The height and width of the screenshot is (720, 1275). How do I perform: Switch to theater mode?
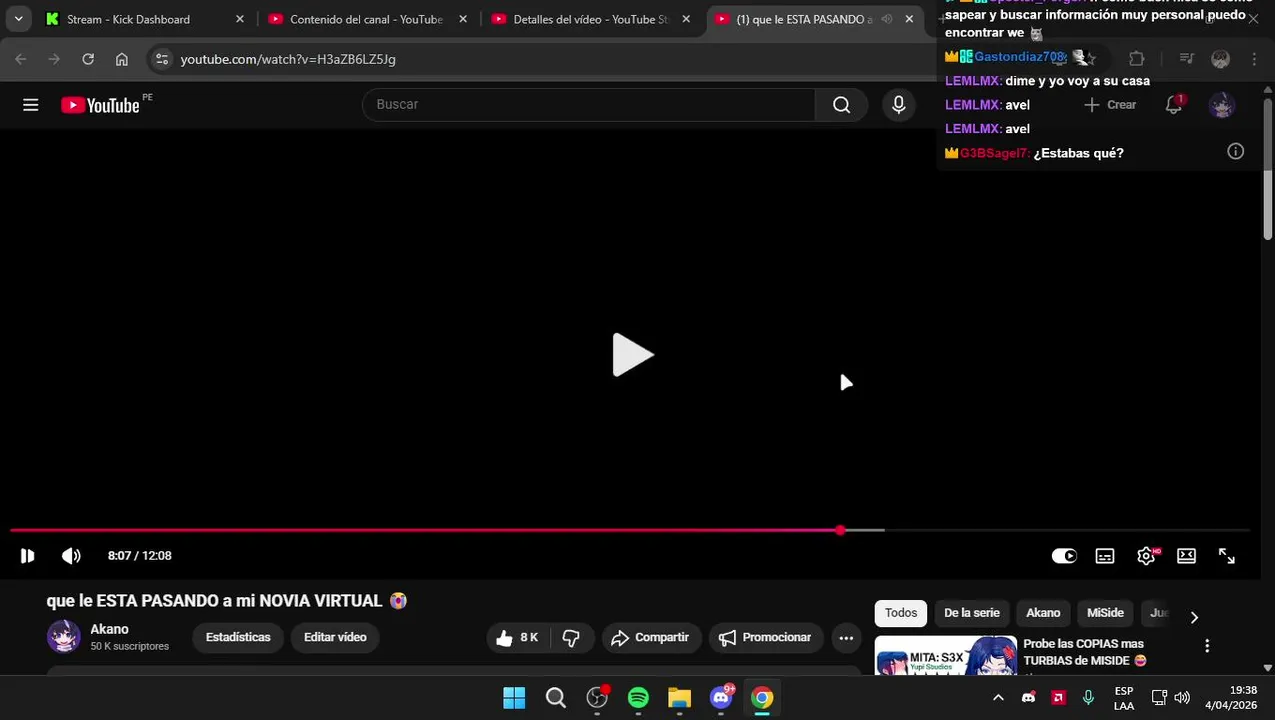pyautogui.click(x=1186, y=556)
